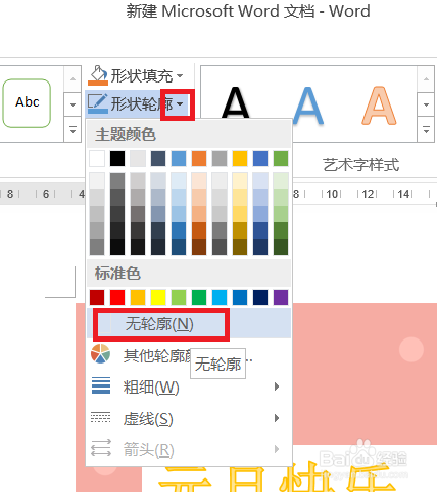The image size is (437, 492).
Task: Pick blue theme color swatch in top row
Action: pyautogui.click(x=260, y=158)
